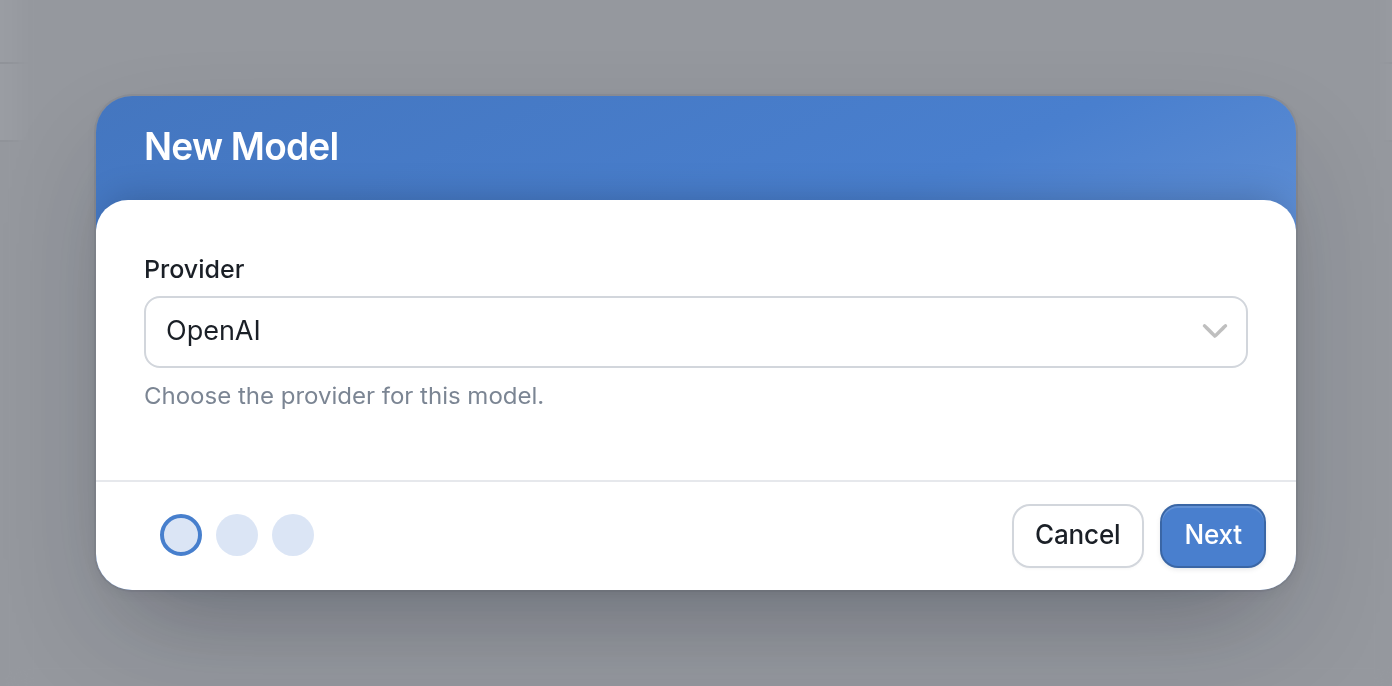Cancel the New Model dialog
Image resolution: width=1392 pixels, height=686 pixels.
[x=1077, y=535]
